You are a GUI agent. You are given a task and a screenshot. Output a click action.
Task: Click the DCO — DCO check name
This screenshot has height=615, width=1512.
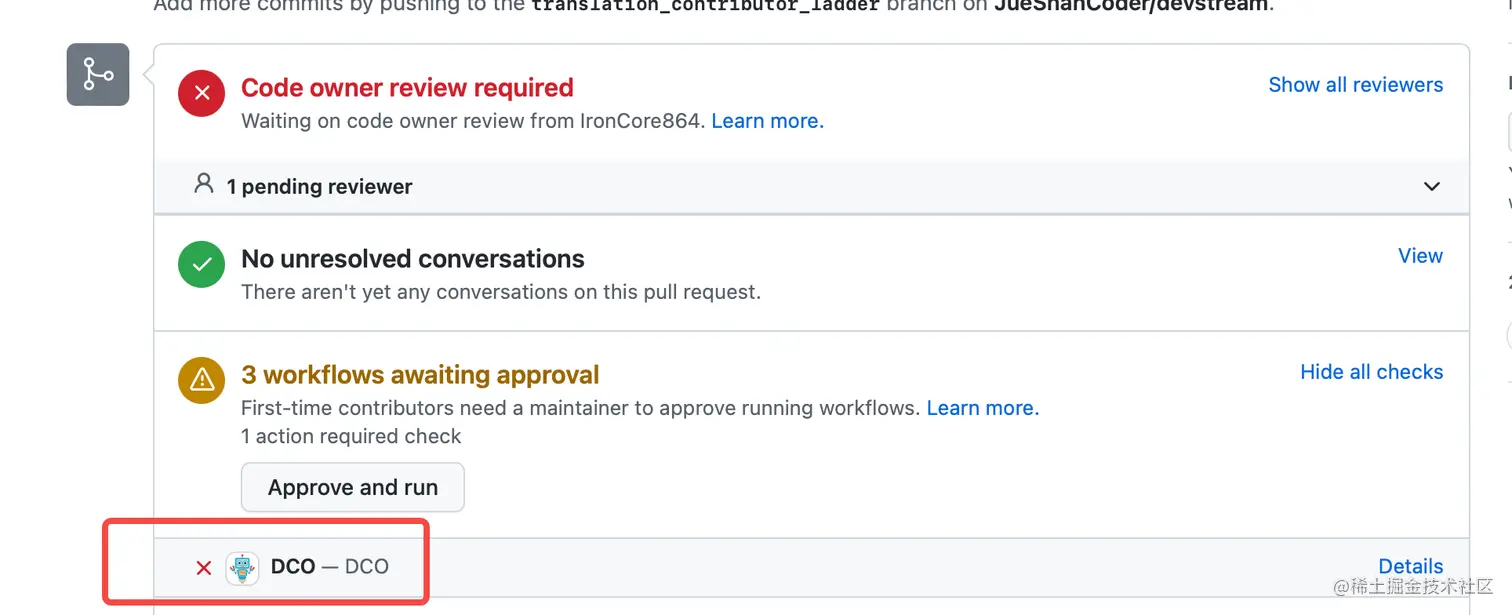tap(329, 567)
